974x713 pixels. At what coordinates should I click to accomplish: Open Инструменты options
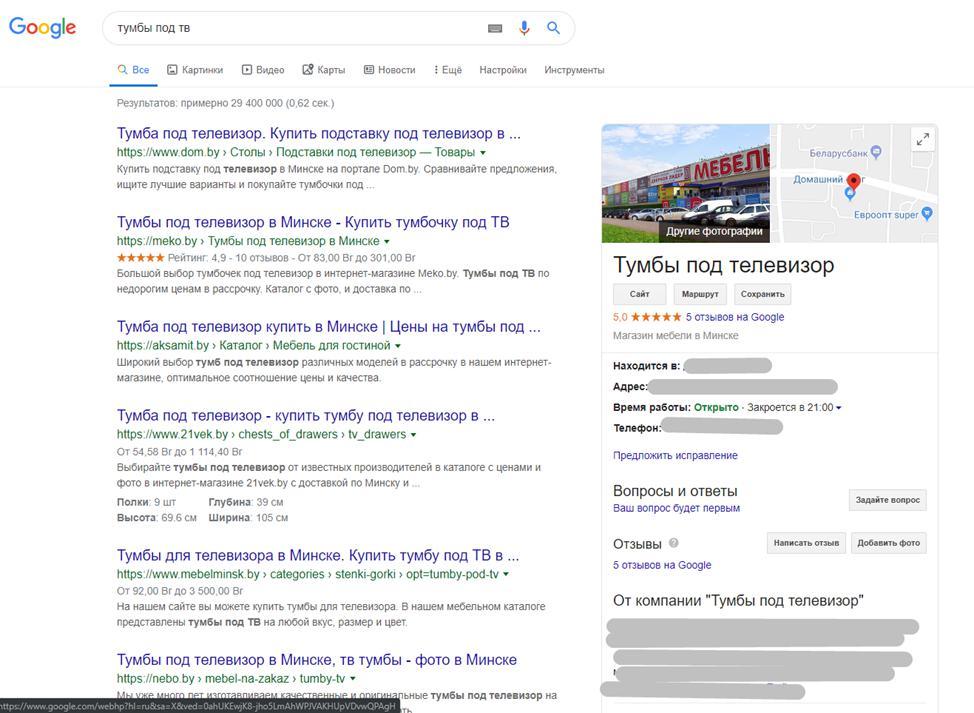[574, 70]
